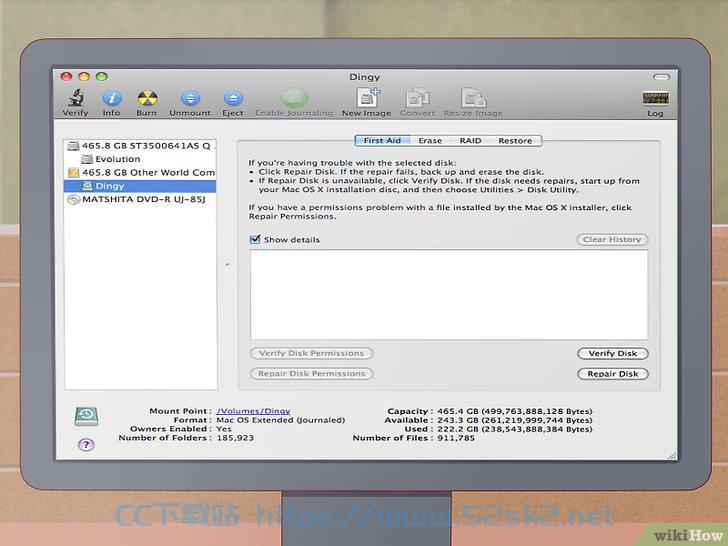
Task: Click the Available value 243.3 GB
Action: point(515,420)
